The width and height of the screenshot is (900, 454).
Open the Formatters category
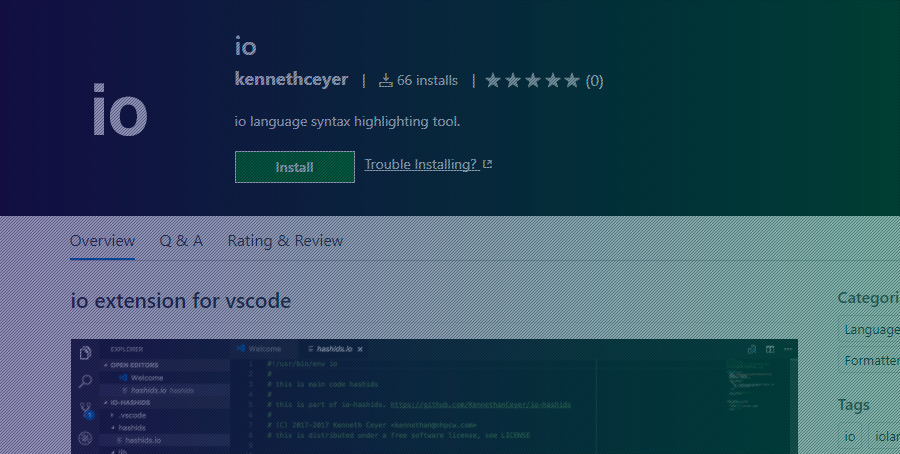tap(871, 360)
